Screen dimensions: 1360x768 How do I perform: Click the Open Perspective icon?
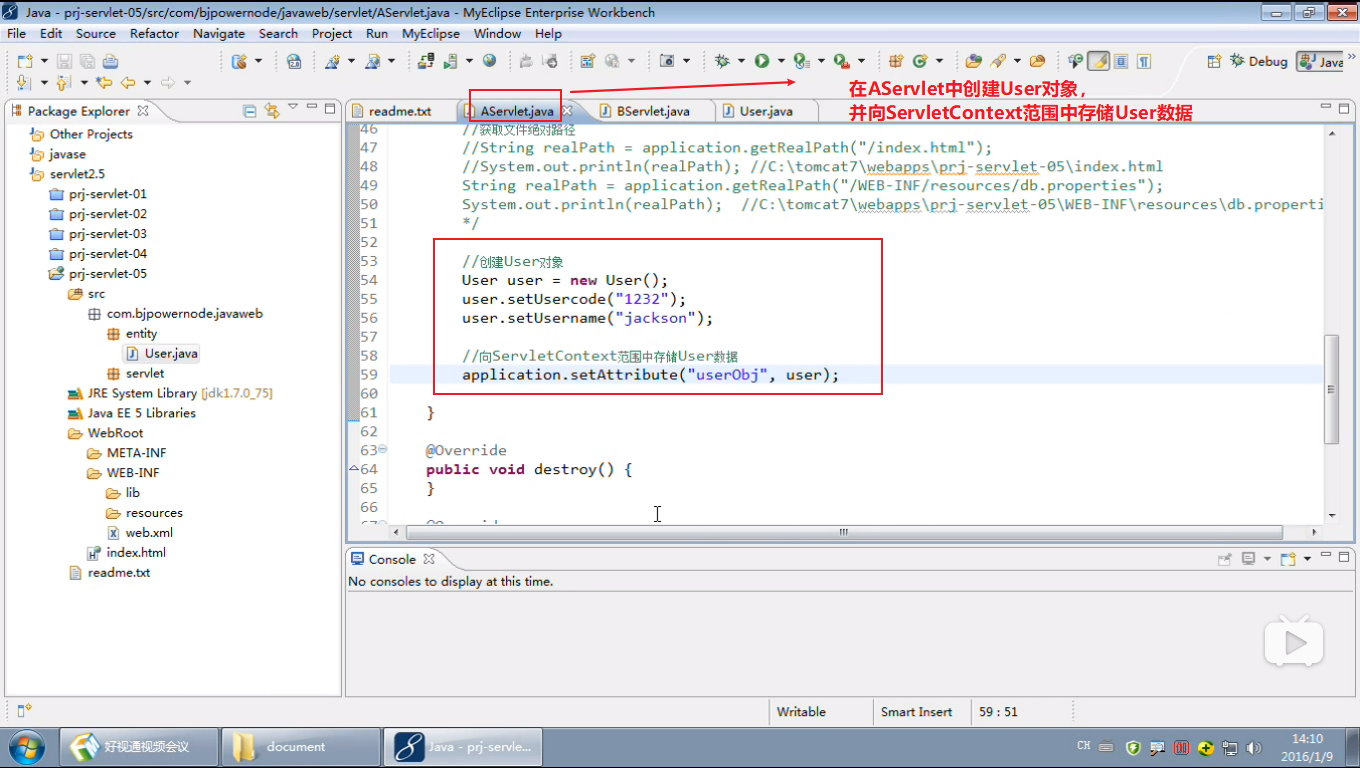click(1214, 61)
